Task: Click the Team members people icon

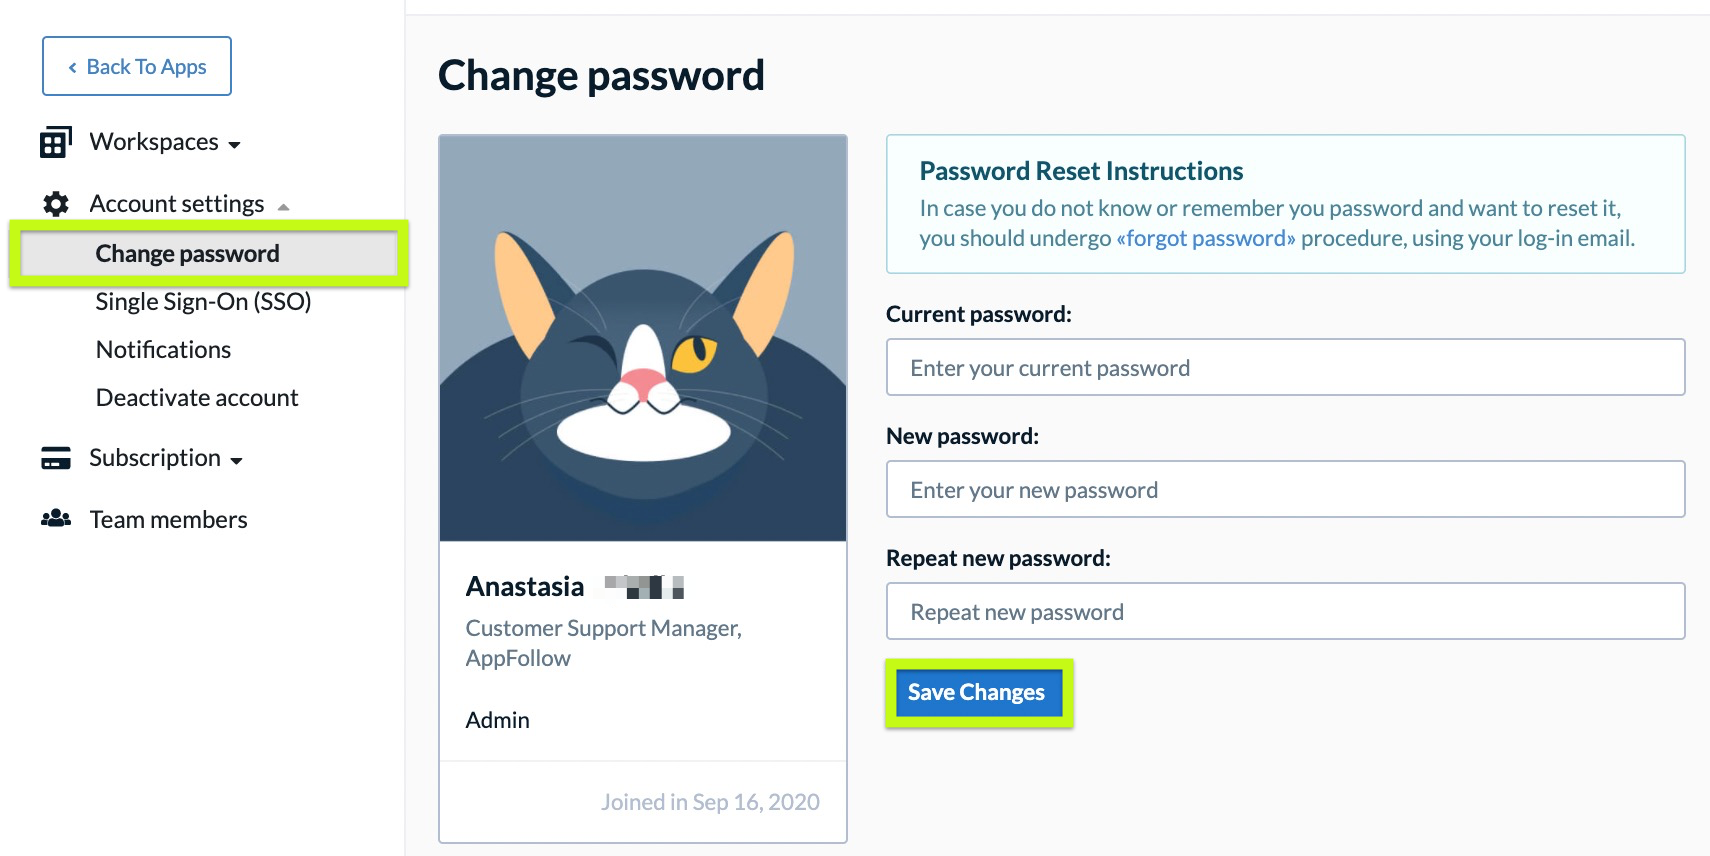Action: tap(56, 519)
